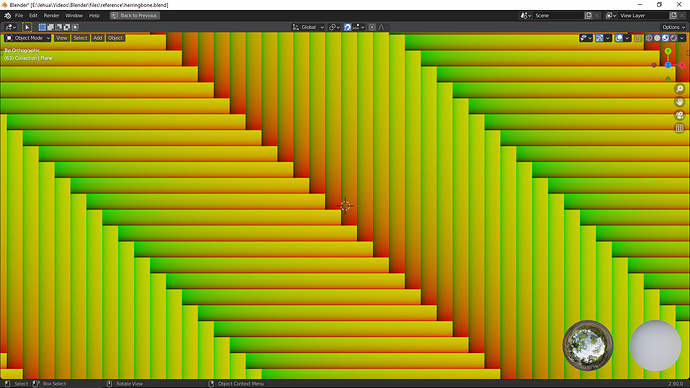This screenshot has width=690, height=388.
Task: Toggle perspective/orthographic grid icon
Action: [x=679, y=128]
